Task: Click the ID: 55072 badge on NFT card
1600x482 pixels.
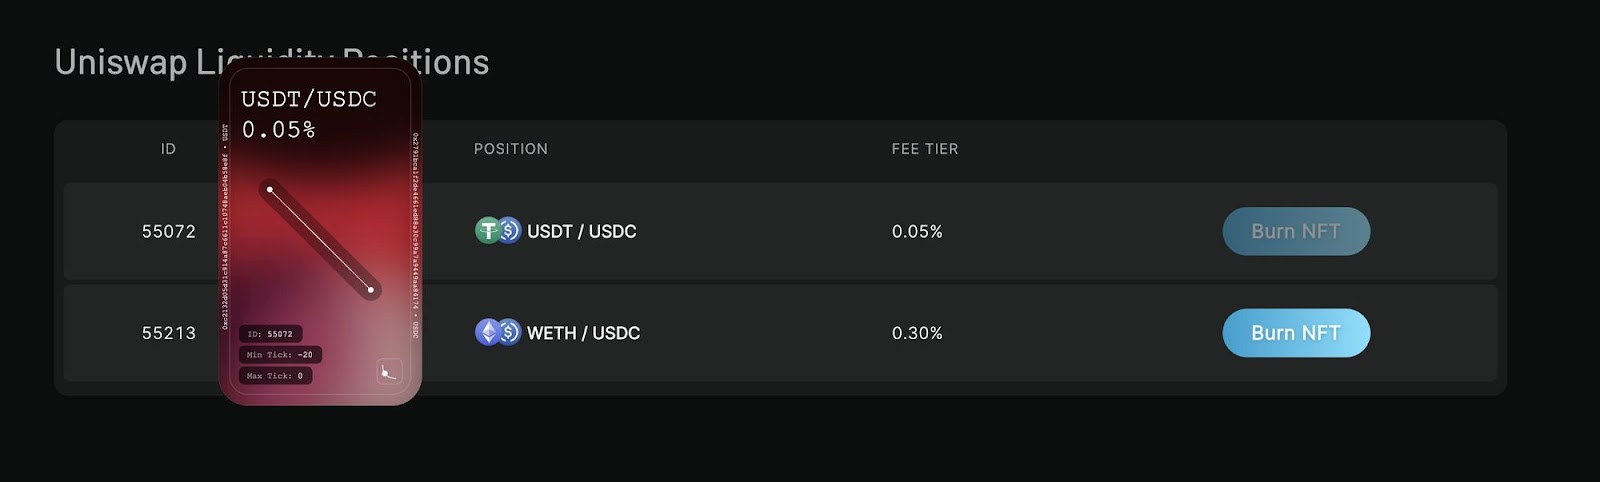Action: click(270, 334)
